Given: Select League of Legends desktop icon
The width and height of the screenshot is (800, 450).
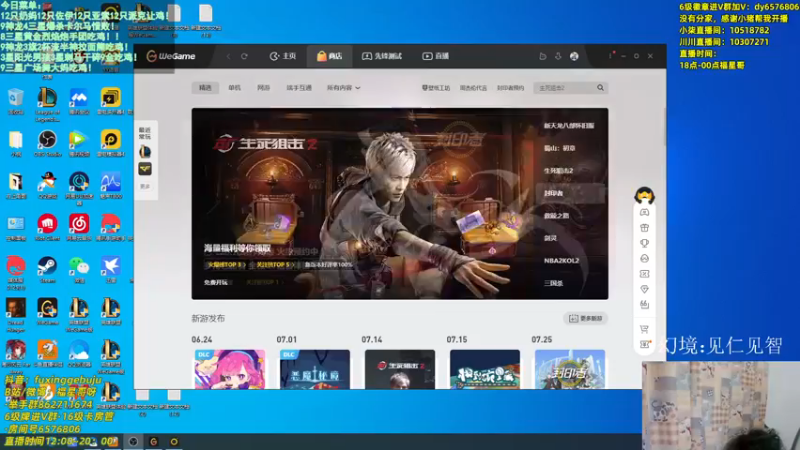Looking at the screenshot, I should pos(47,104).
